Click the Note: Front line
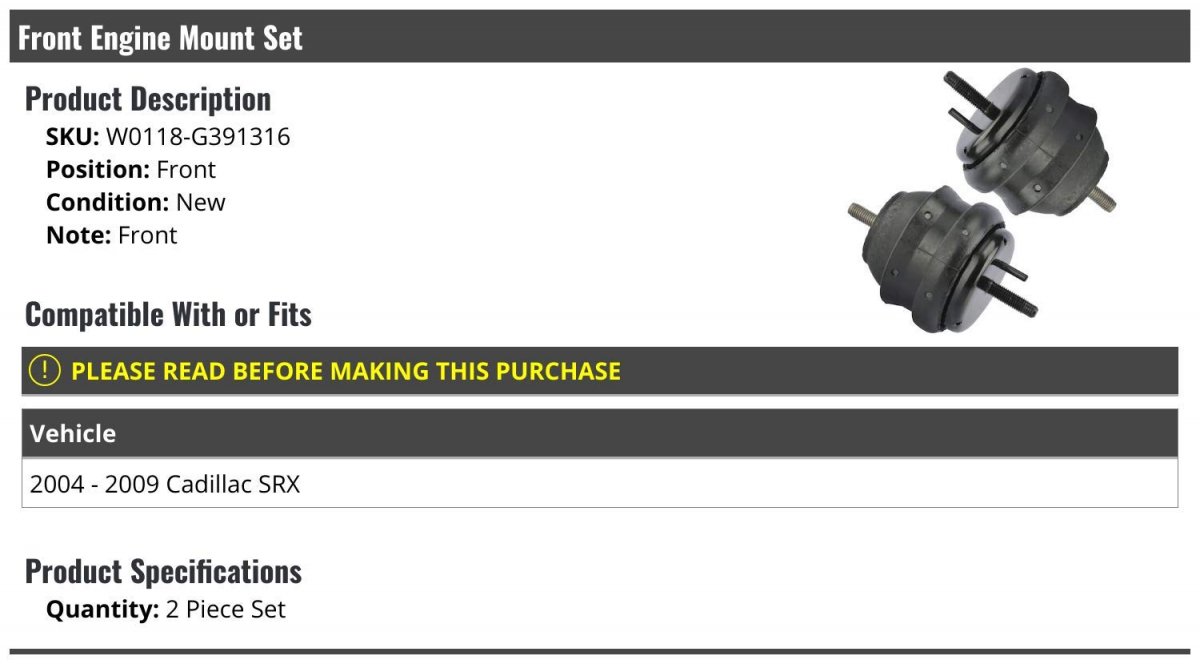The height and width of the screenshot is (664, 1200). [x=112, y=235]
